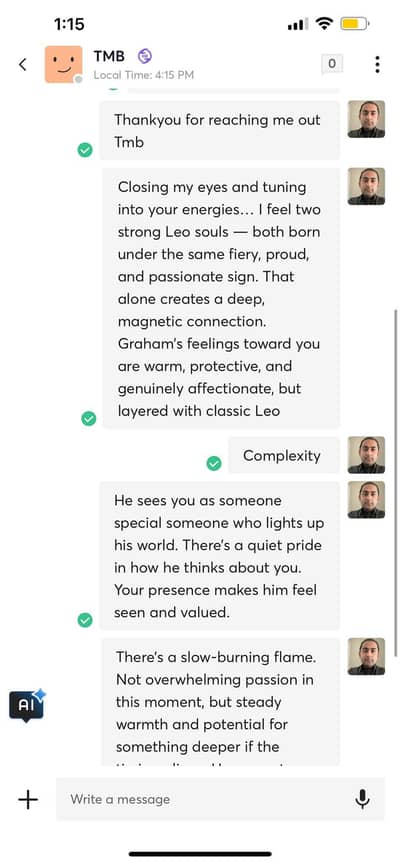Tap the plus attachment icon
The image size is (400, 864).
[x=28, y=799]
